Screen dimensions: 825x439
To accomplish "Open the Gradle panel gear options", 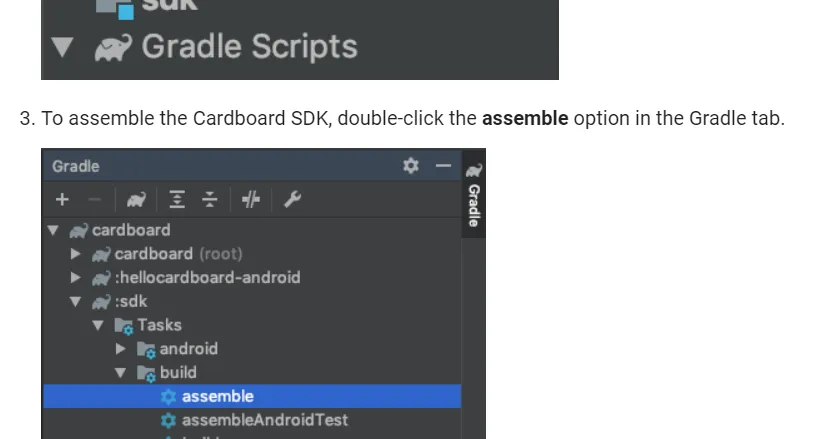I will tap(411, 166).
